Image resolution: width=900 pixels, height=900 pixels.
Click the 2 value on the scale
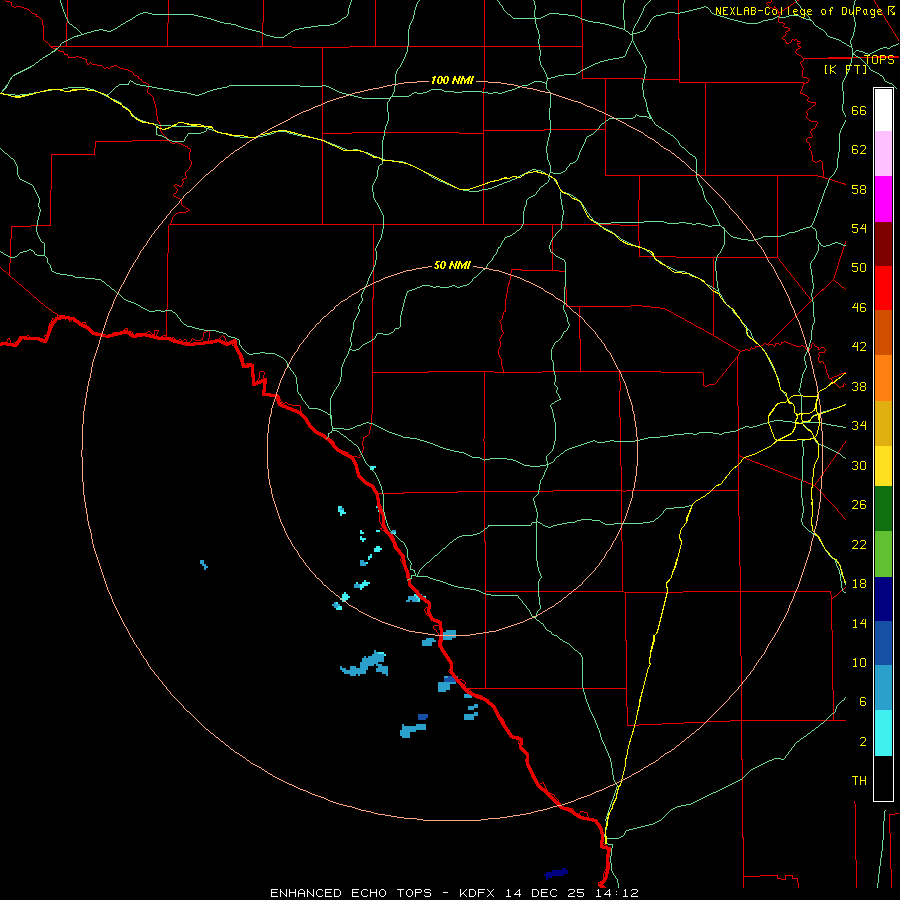pos(863,742)
